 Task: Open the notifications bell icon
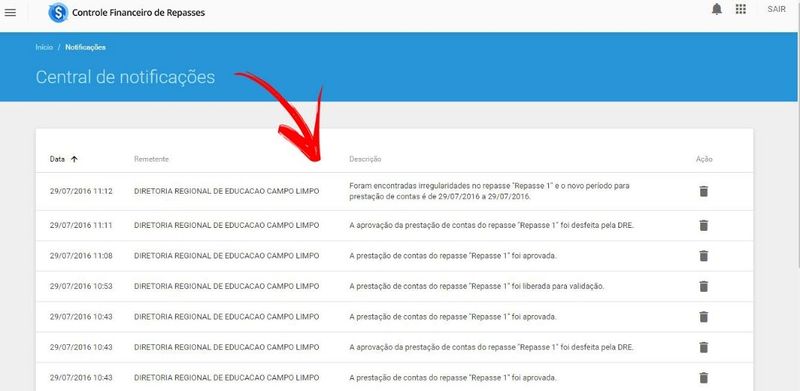(x=717, y=9)
